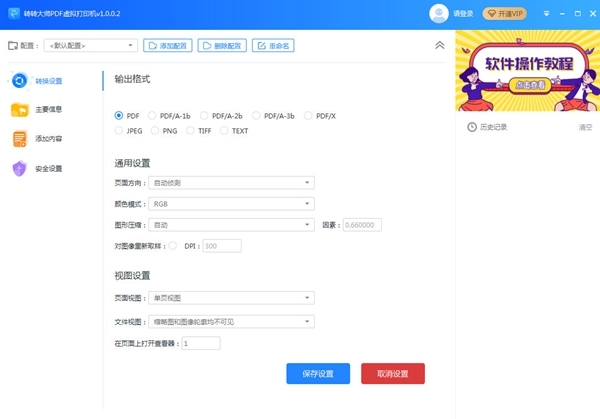Image resolution: width=600 pixels, height=419 pixels.
Task: Click the orange 添加内容 document icon
Action: pyautogui.click(x=20, y=139)
